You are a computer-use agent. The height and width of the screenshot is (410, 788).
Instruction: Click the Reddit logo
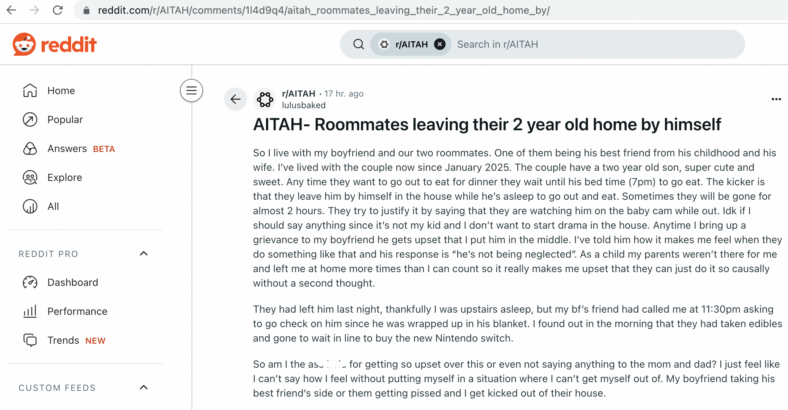tap(54, 45)
